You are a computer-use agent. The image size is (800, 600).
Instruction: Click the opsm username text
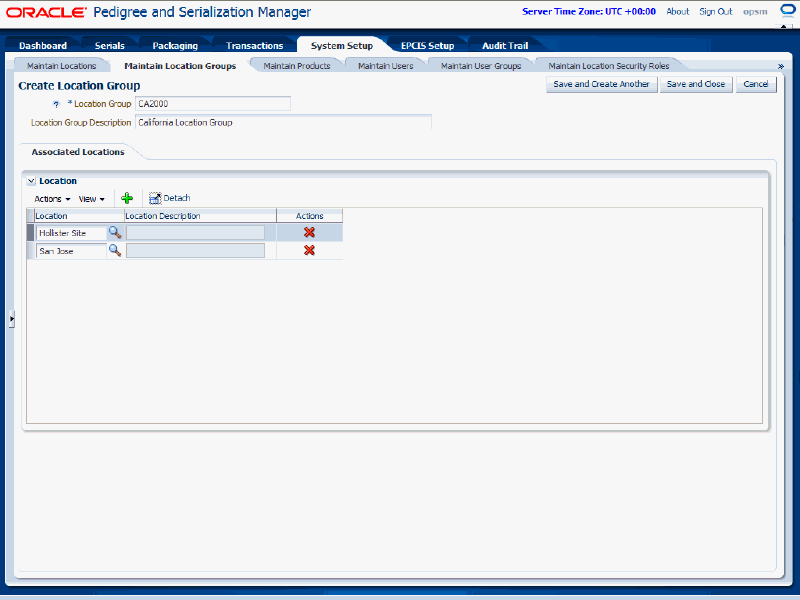(x=755, y=11)
